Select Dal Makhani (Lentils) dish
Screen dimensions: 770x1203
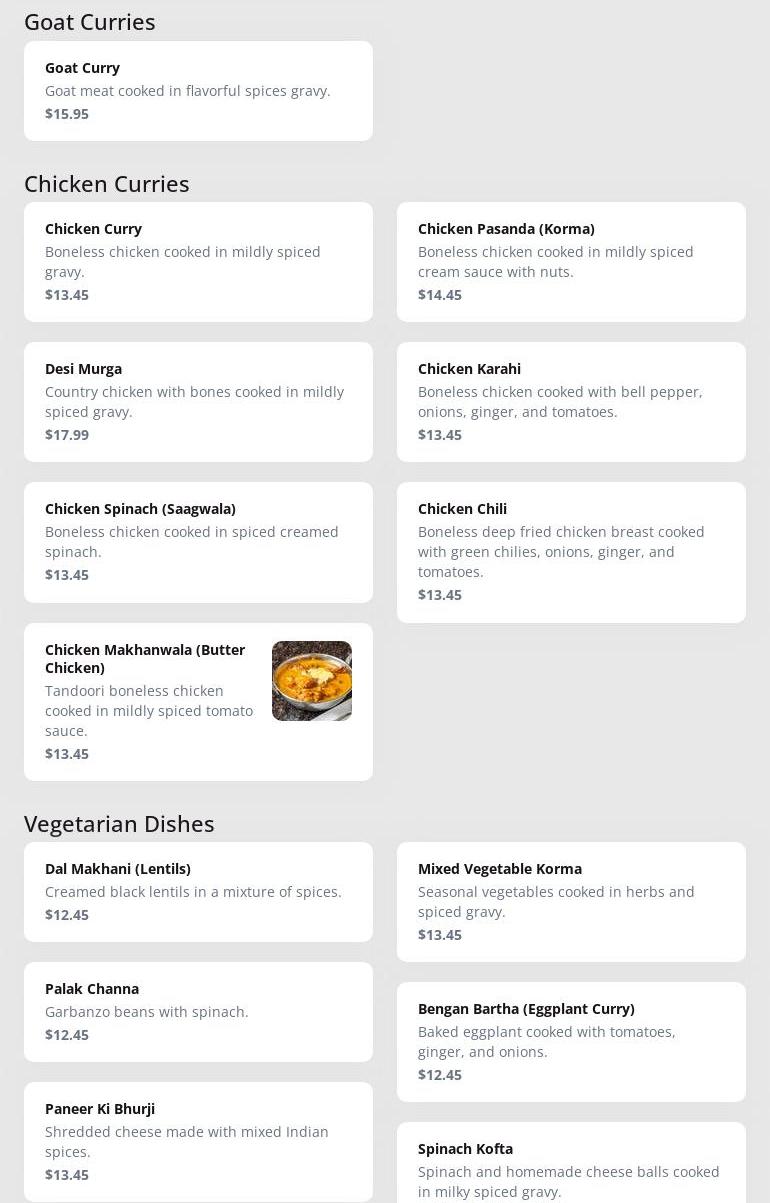point(198,892)
